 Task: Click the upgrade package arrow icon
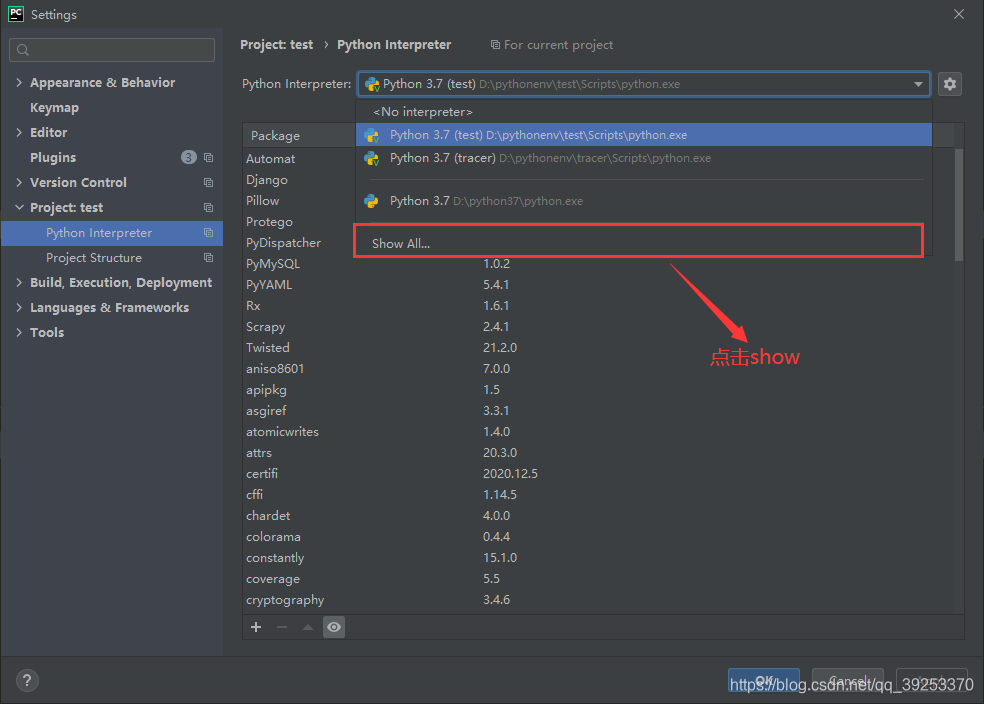pos(308,627)
